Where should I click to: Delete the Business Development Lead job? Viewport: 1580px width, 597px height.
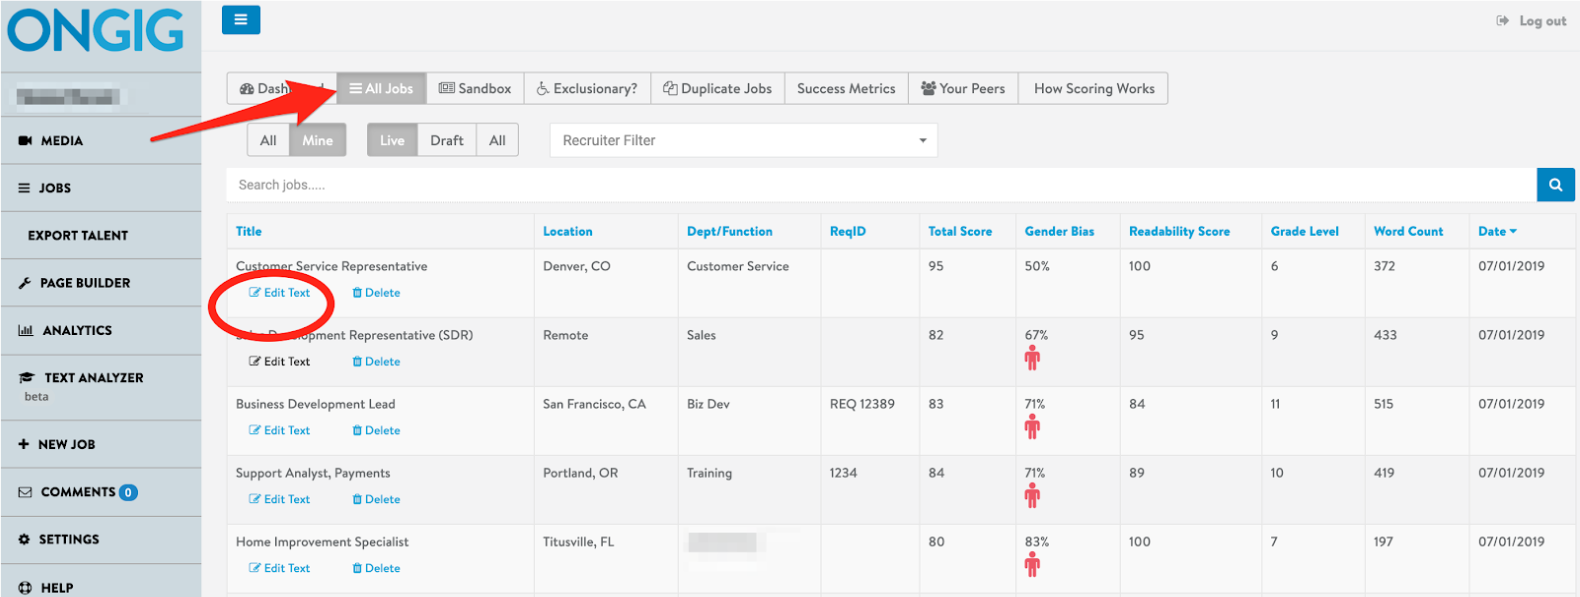coord(376,431)
